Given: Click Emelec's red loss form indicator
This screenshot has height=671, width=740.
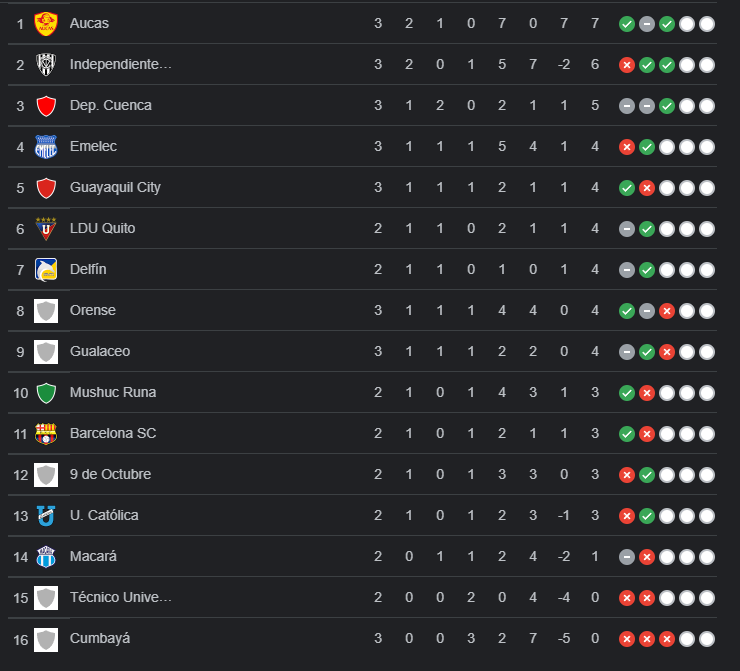Looking at the screenshot, I should click(627, 147).
